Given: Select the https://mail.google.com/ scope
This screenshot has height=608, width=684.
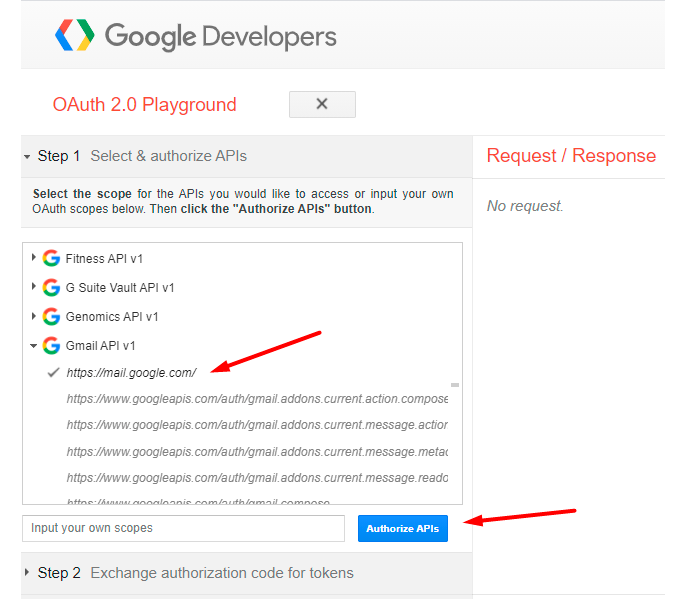Looking at the screenshot, I should pos(131,373).
